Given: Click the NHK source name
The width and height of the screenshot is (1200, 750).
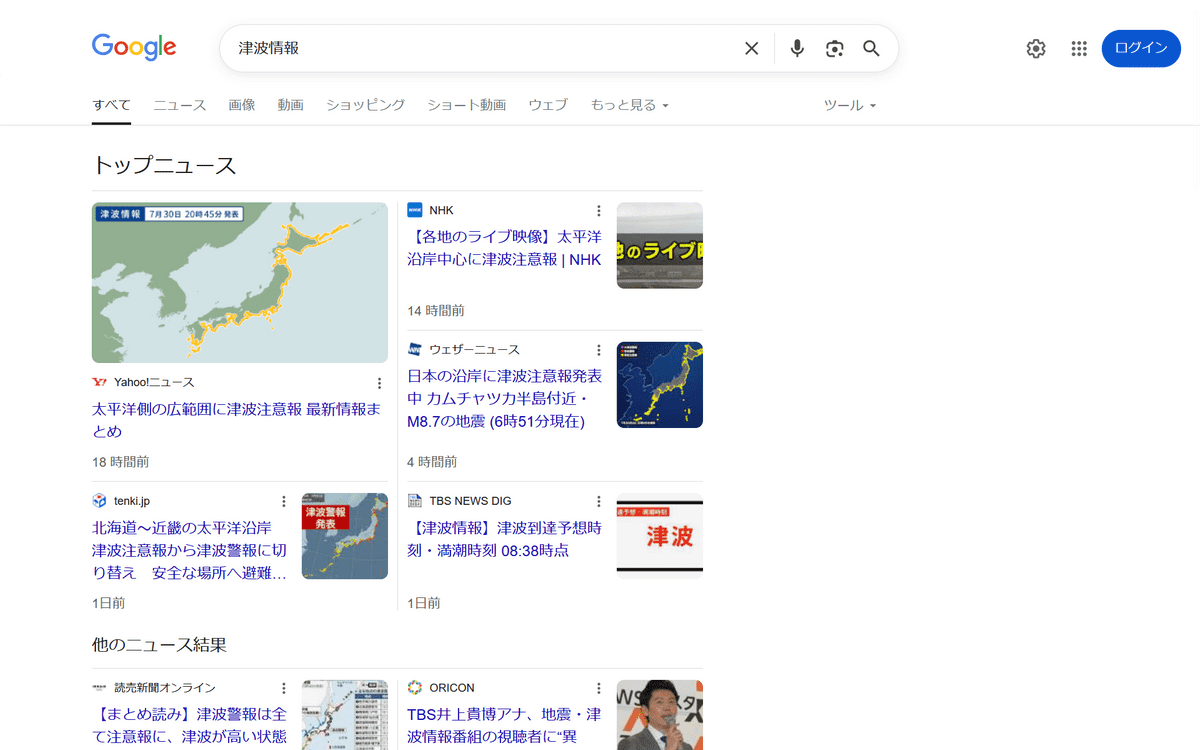Looking at the screenshot, I should click(441, 210).
